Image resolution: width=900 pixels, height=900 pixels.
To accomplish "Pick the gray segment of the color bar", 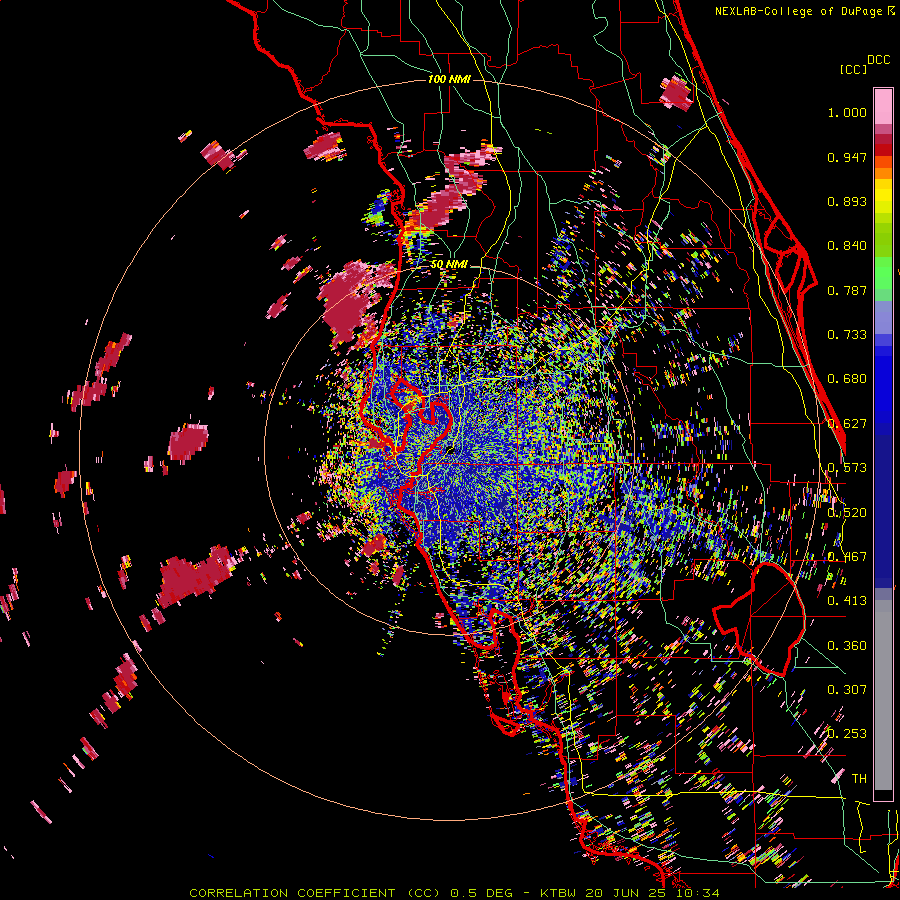I will [x=883, y=695].
